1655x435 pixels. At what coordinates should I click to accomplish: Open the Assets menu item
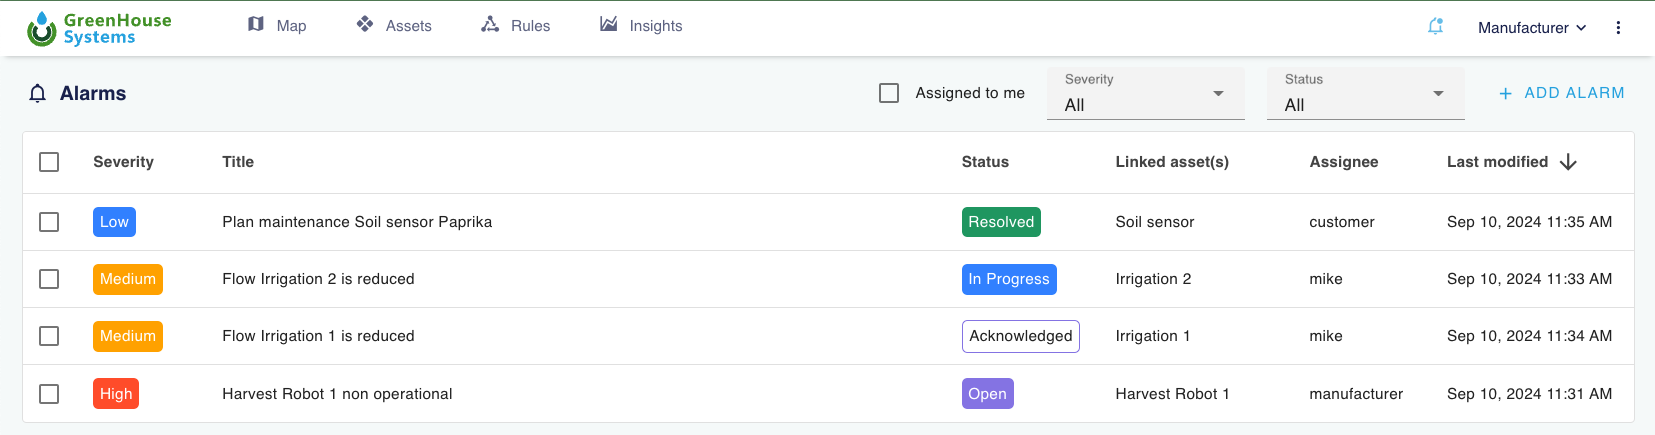[408, 26]
